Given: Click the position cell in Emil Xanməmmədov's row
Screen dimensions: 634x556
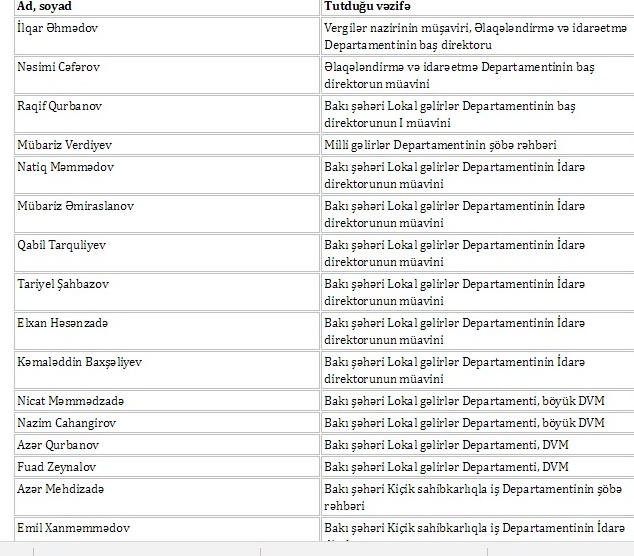Looking at the screenshot, I should tap(478, 530).
